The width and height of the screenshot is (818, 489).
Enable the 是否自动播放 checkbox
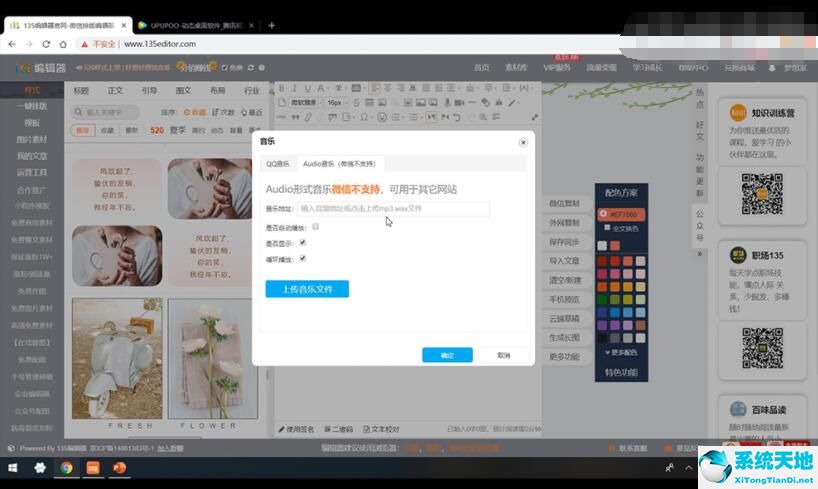click(x=316, y=227)
